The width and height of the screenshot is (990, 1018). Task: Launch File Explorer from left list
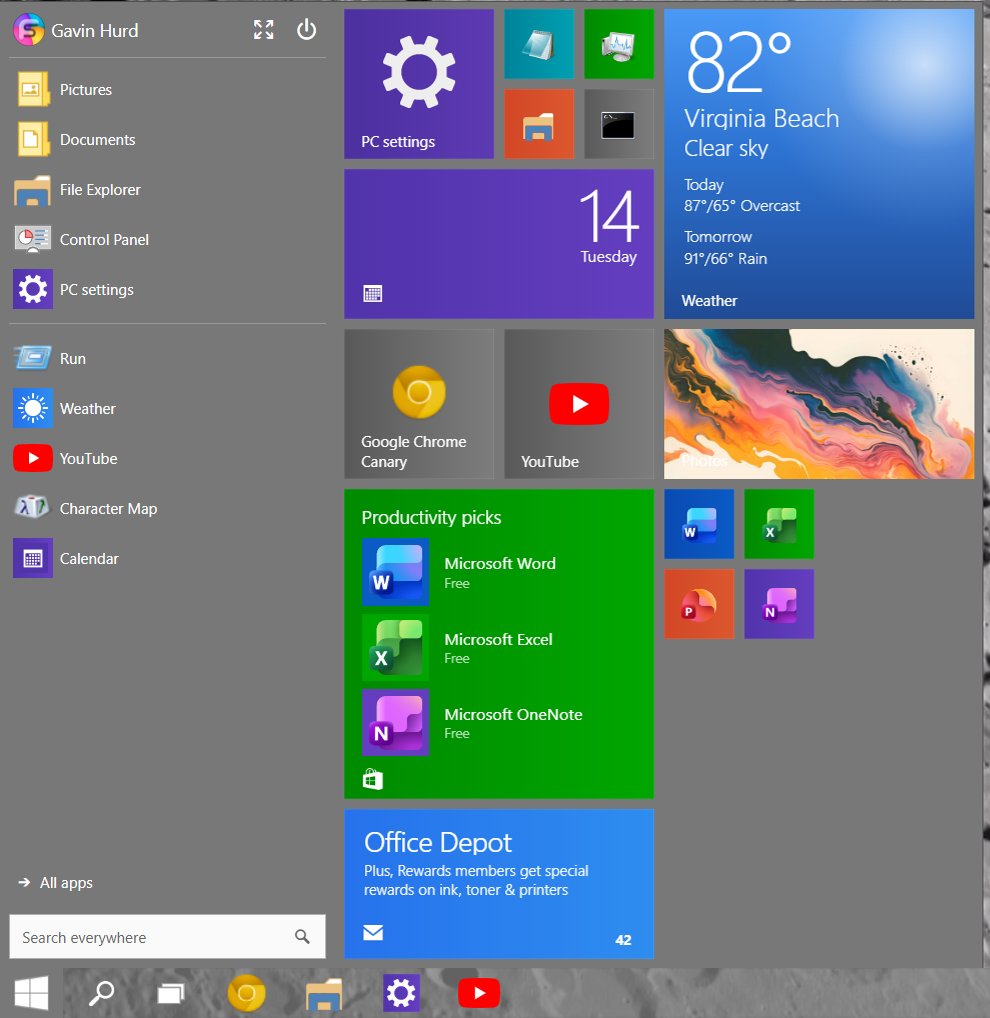pyautogui.click(x=167, y=190)
